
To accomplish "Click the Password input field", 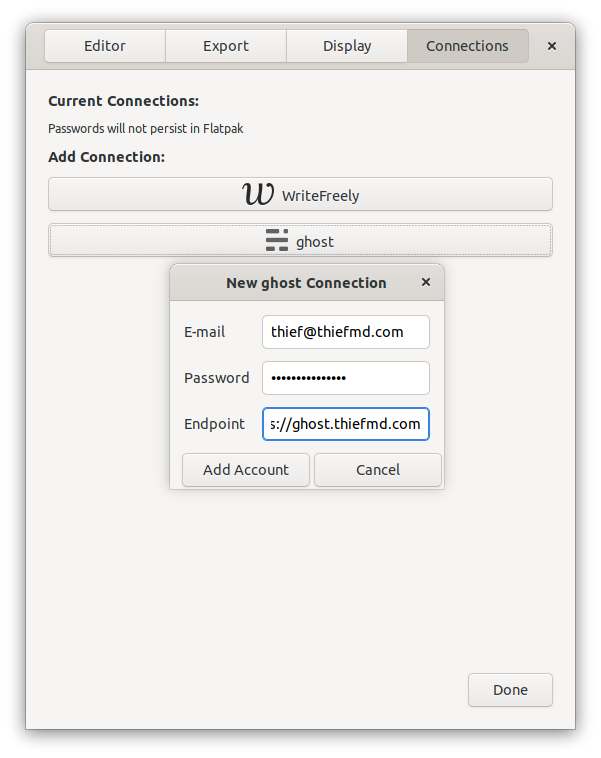I will [x=346, y=378].
